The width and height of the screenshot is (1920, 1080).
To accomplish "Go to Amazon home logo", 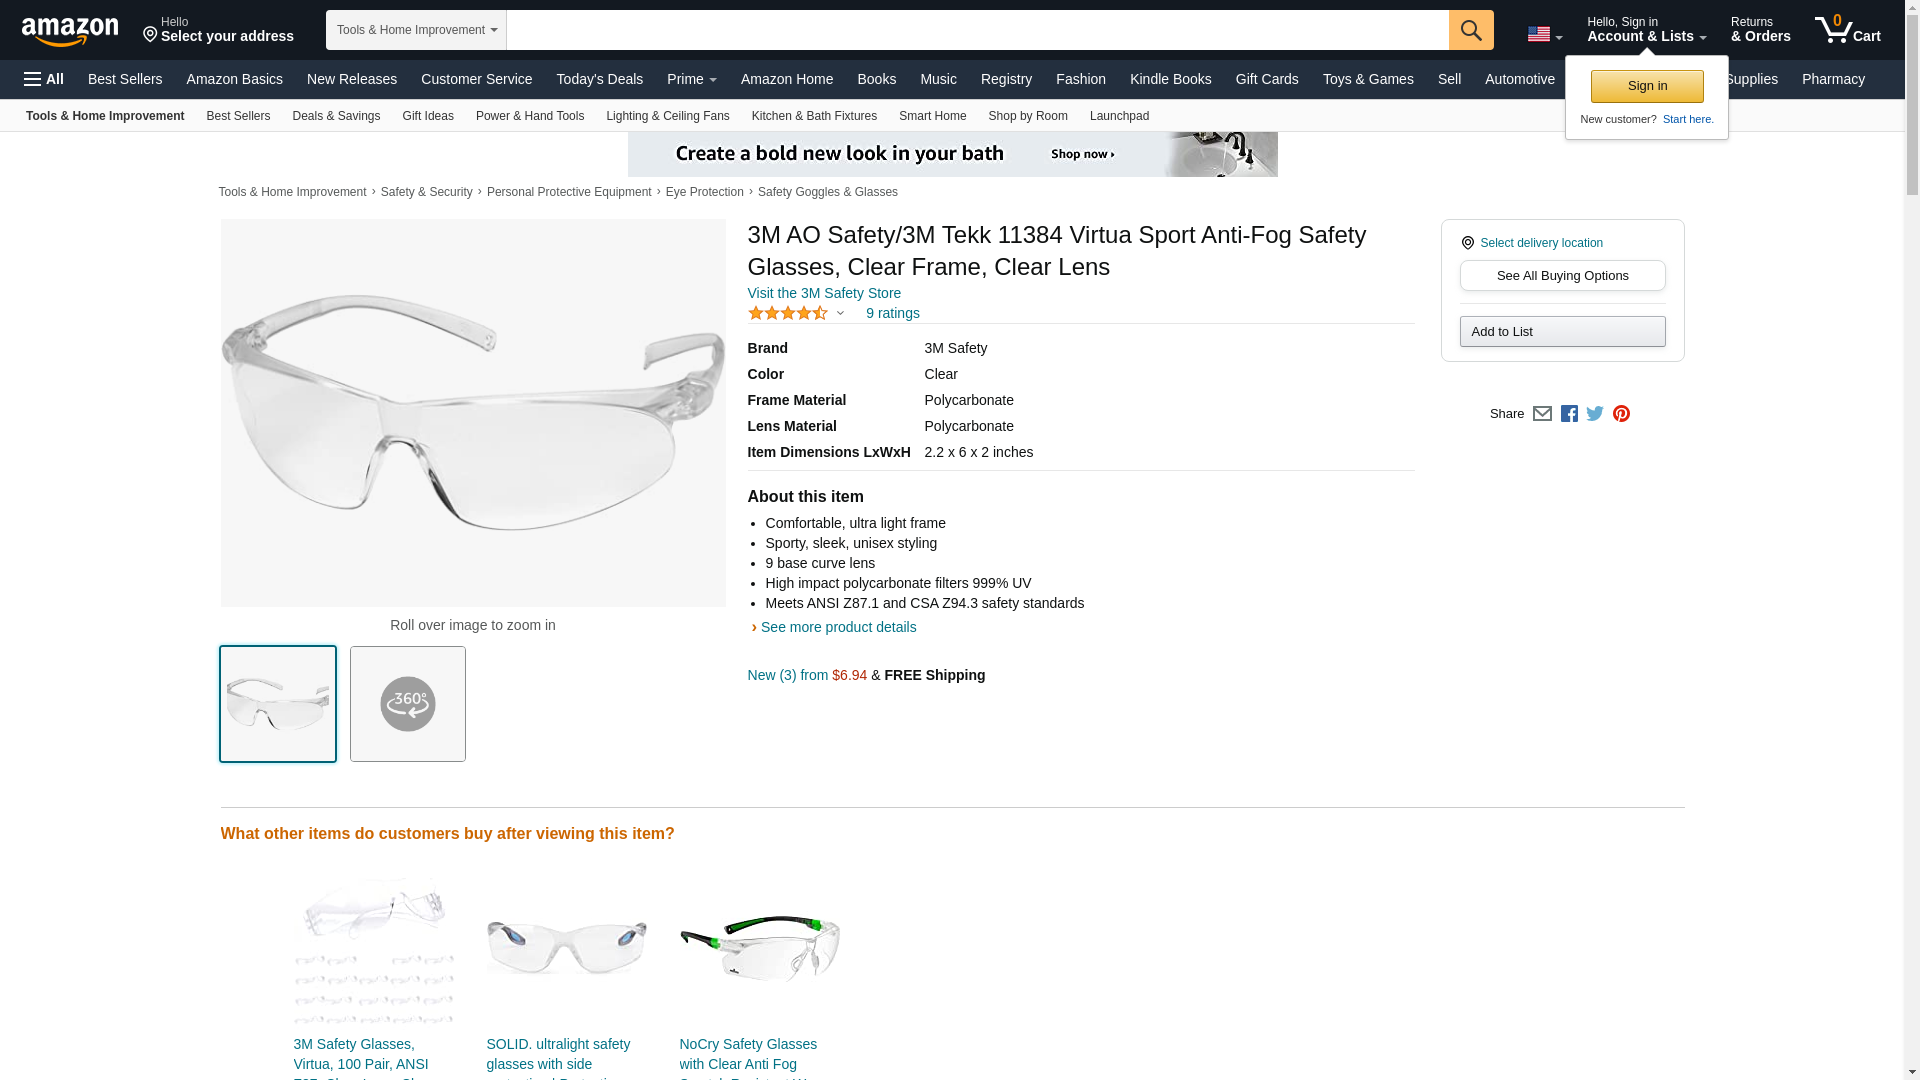I will pos(70,31).
